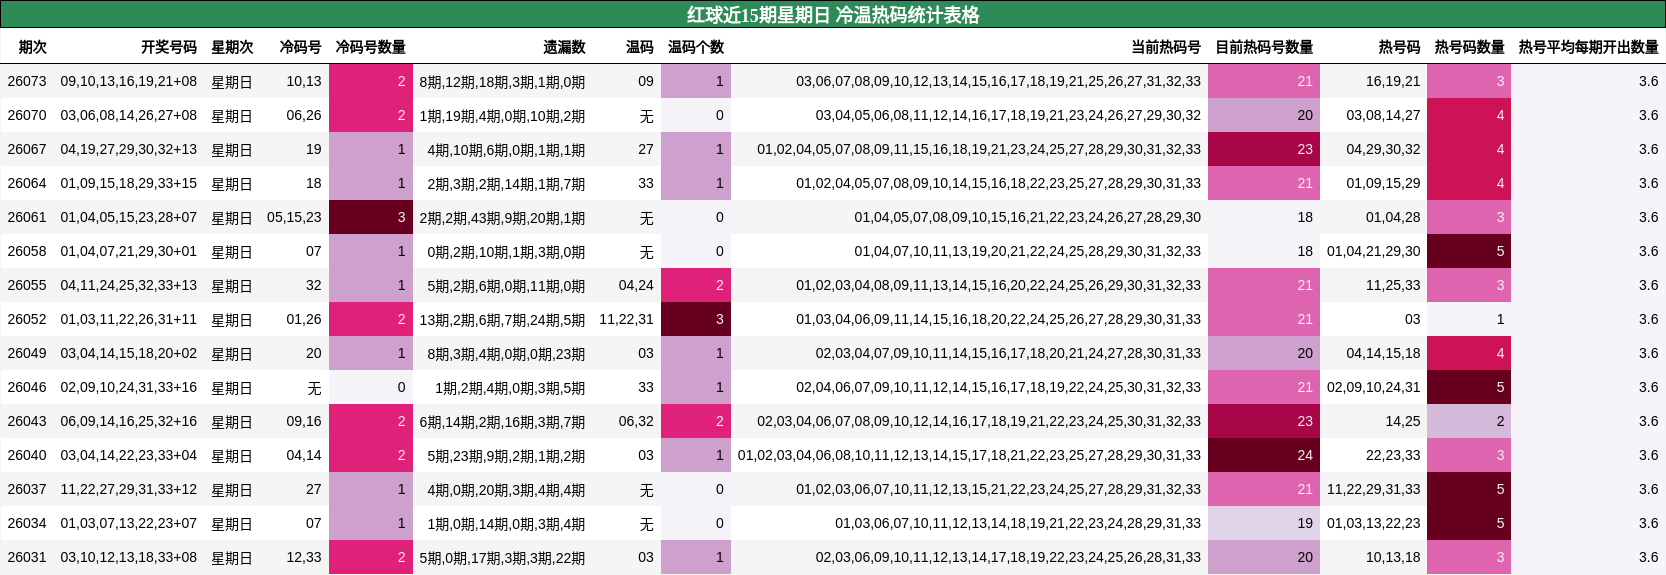Select the 温码个数 column header
This screenshot has width=1666, height=575.
tap(696, 47)
